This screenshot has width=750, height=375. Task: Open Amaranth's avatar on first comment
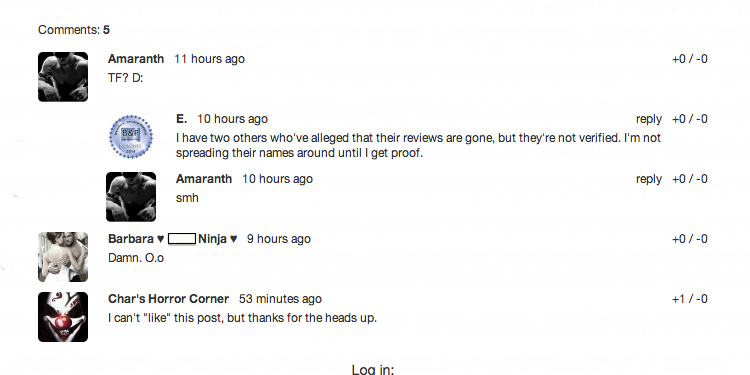click(x=63, y=77)
